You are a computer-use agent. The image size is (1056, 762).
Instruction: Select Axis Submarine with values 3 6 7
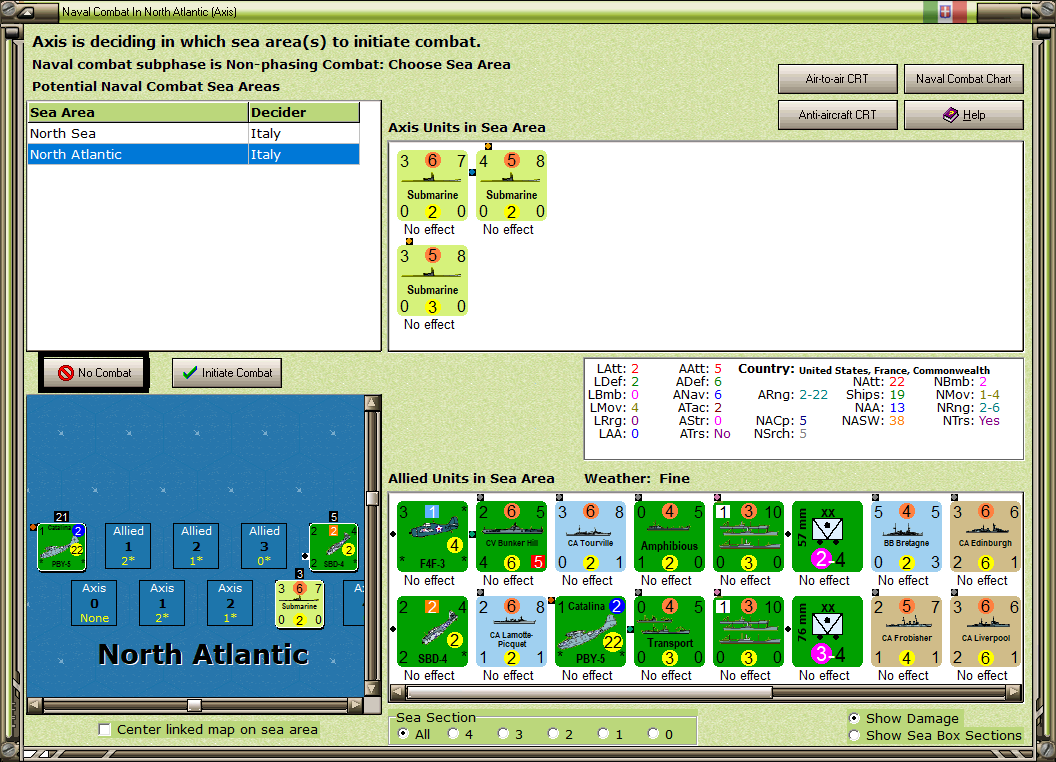click(432, 185)
